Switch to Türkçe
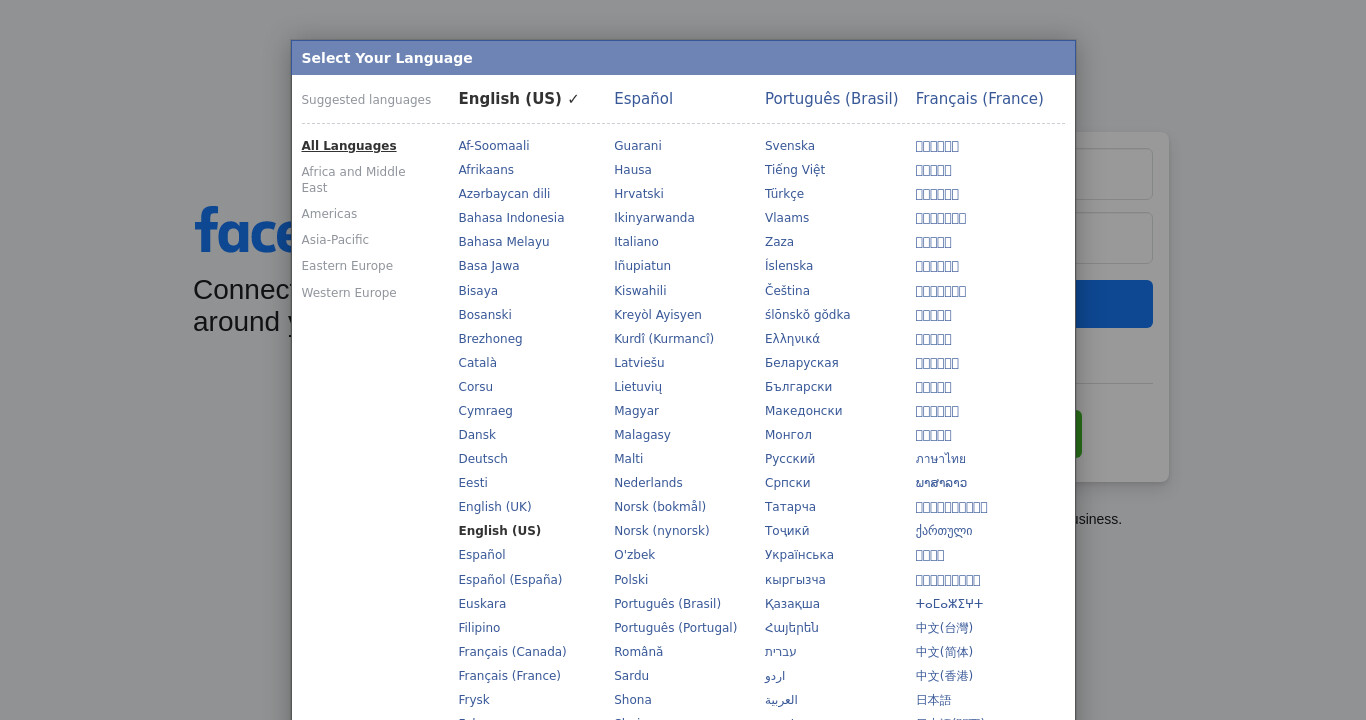Viewport: 1366px width, 720px height. [x=784, y=194]
